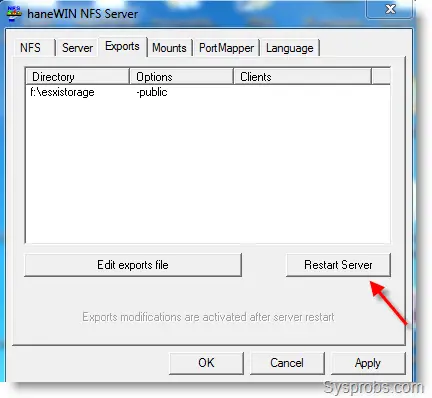
Task: Open the Server tab
Action: pos(77,48)
